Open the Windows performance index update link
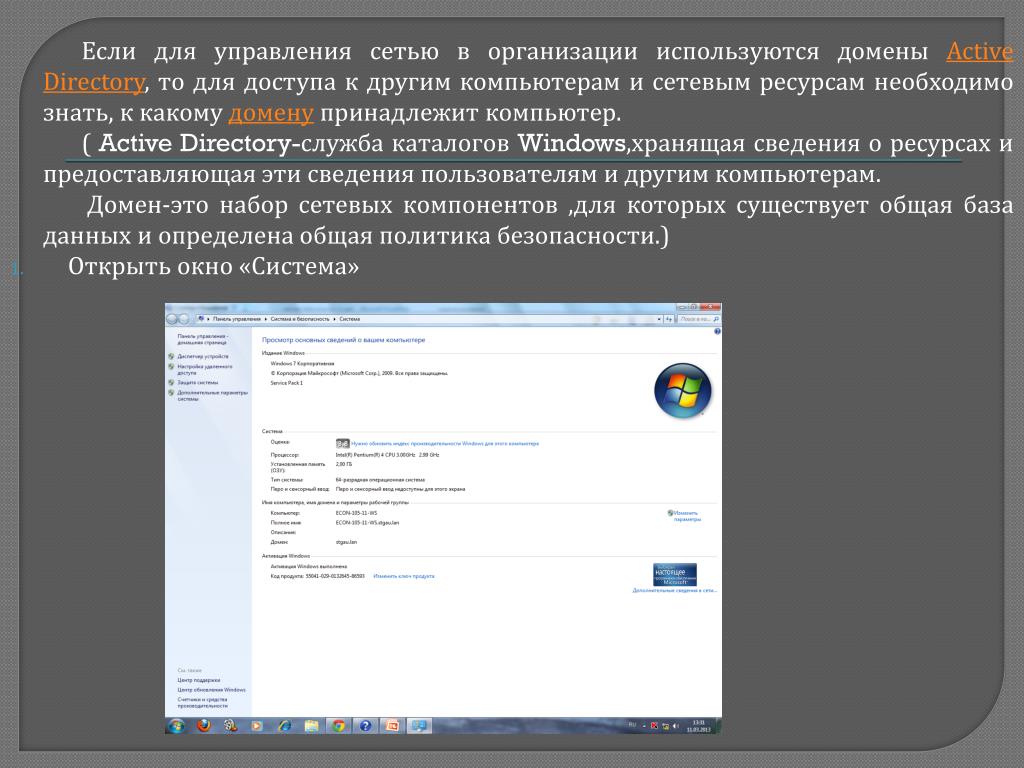1024x768 pixels. pyautogui.click(x=445, y=443)
